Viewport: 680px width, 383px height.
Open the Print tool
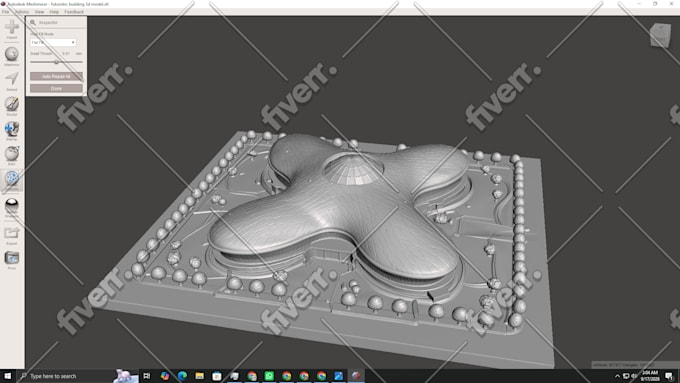click(12, 260)
